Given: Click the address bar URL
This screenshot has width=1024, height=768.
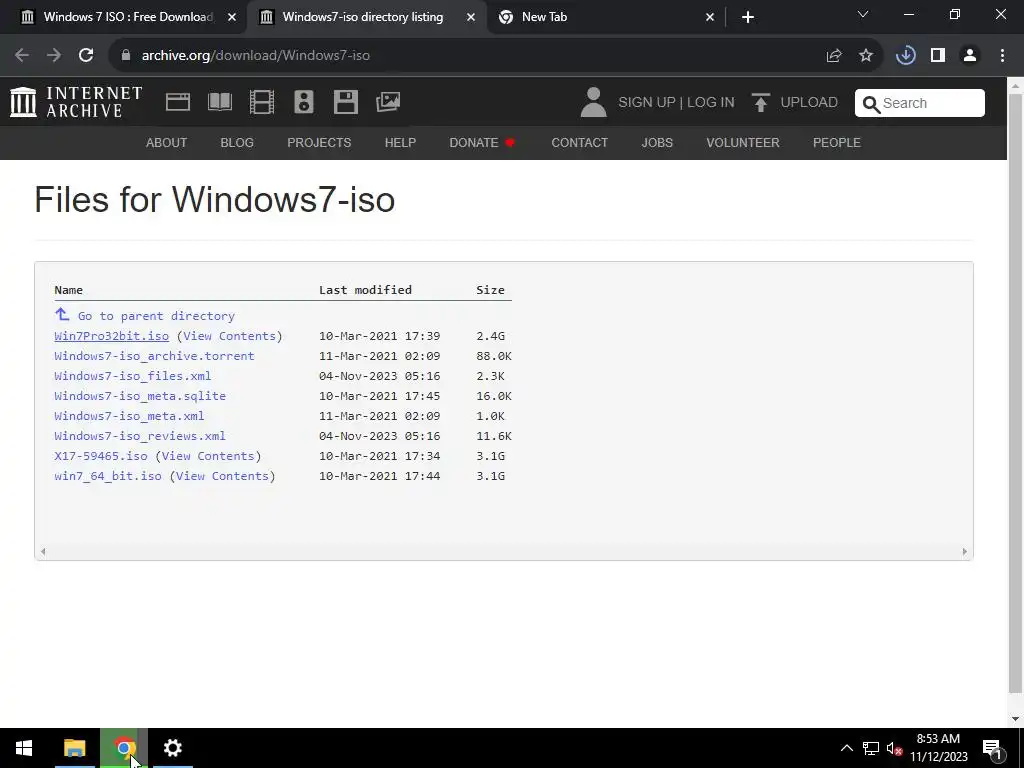Looking at the screenshot, I should click(x=256, y=56).
